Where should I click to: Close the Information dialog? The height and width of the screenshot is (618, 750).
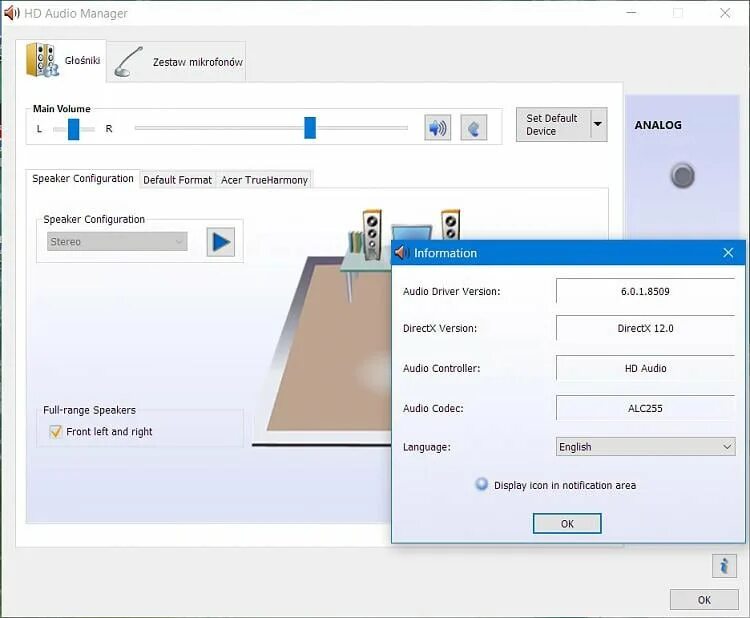728,253
